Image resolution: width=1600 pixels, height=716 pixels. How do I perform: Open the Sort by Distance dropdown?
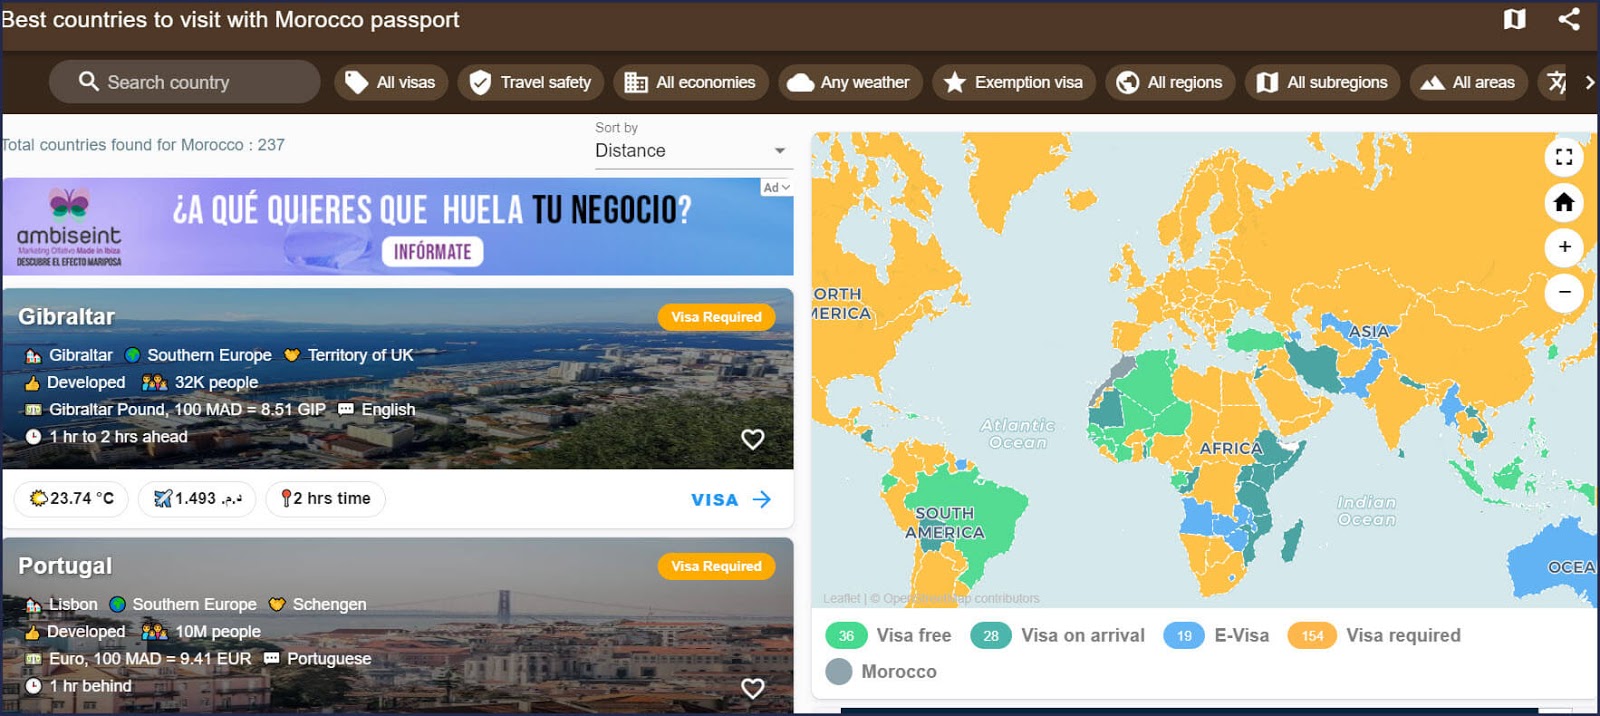[x=692, y=151]
